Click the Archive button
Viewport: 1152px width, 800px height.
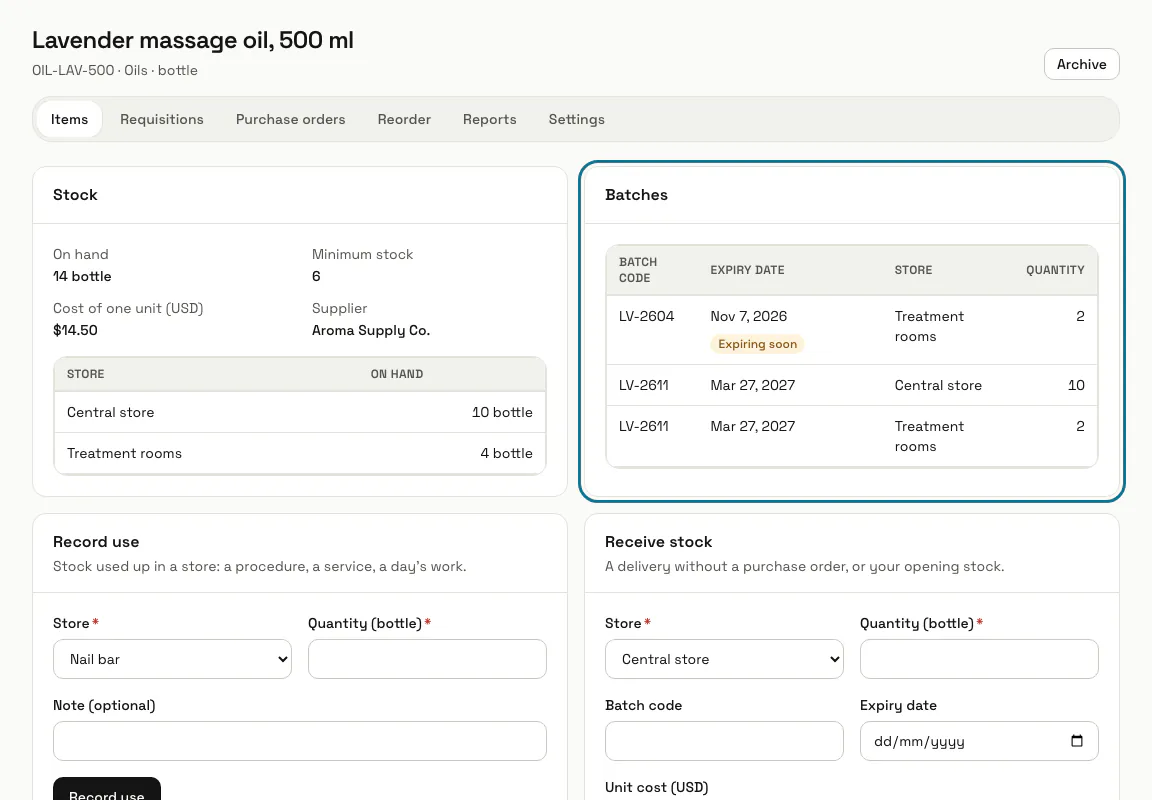tap(1081, 64)
